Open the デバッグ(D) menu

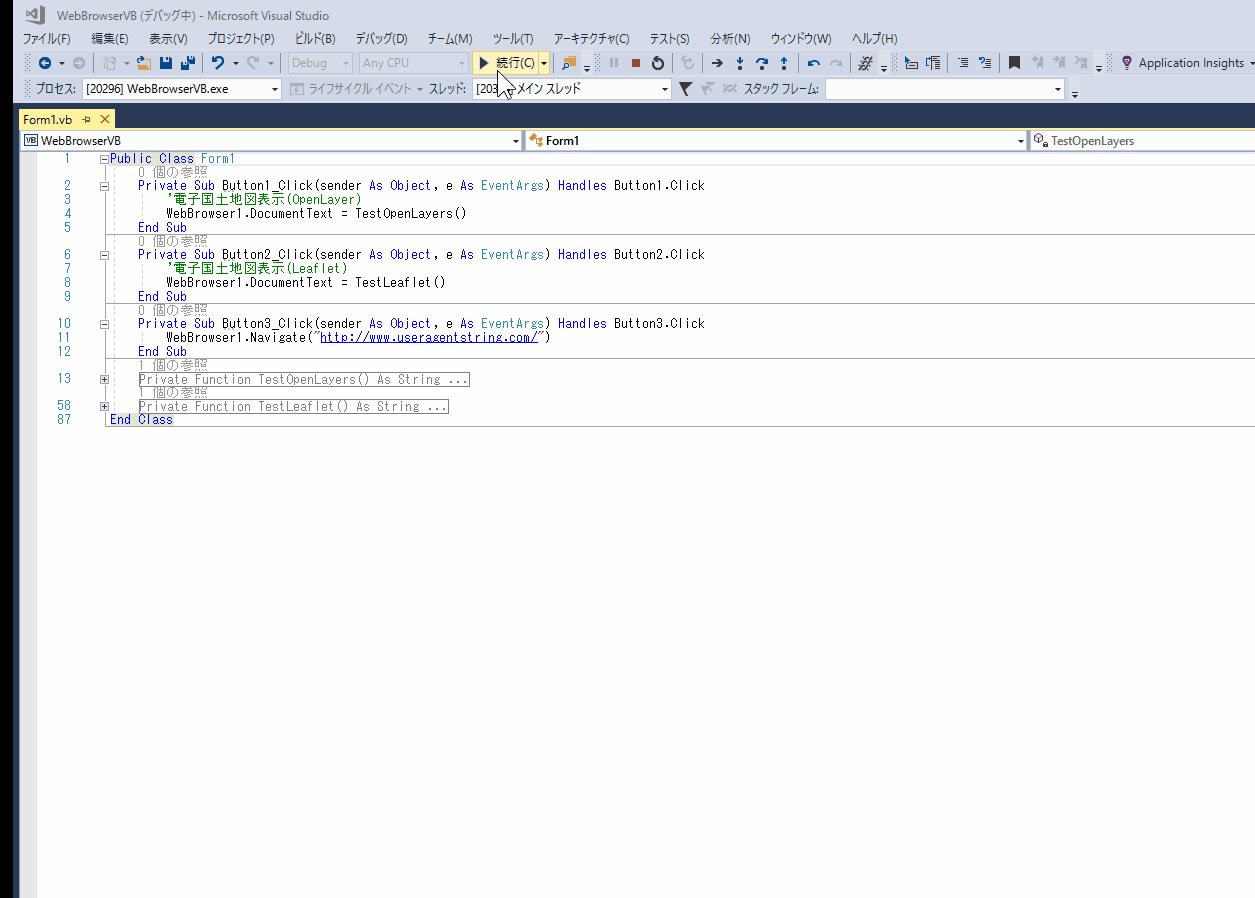[x=381, y=39]
